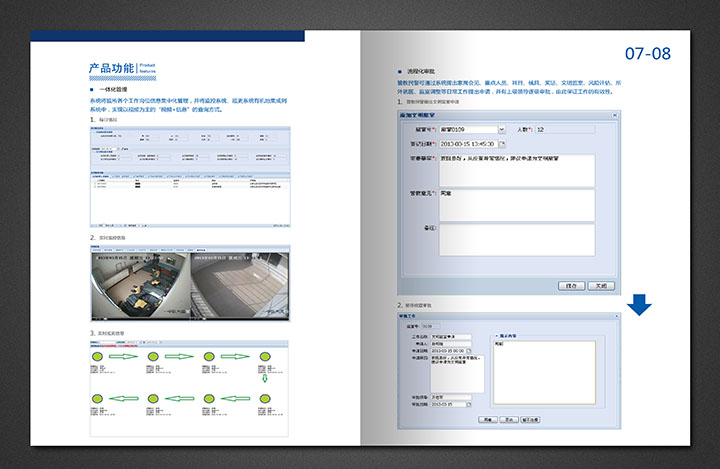Click the small green down arrow in patrol map
The height and width of the screenshot is (469, 720).
(265, 378)
